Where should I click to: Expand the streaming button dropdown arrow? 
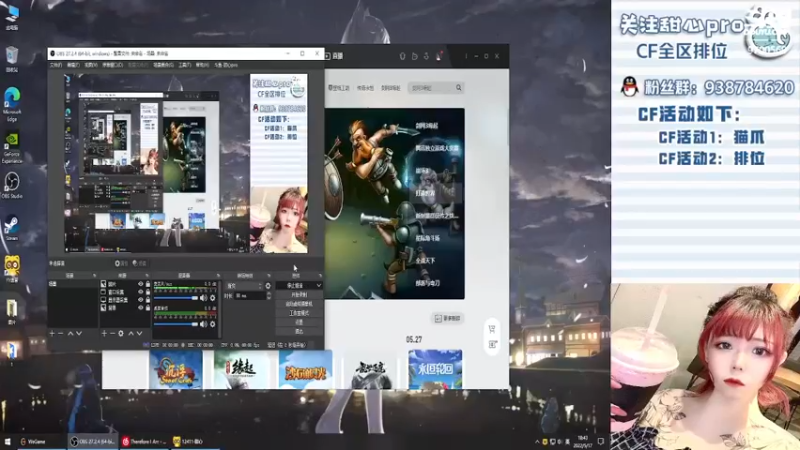(318, 286)
